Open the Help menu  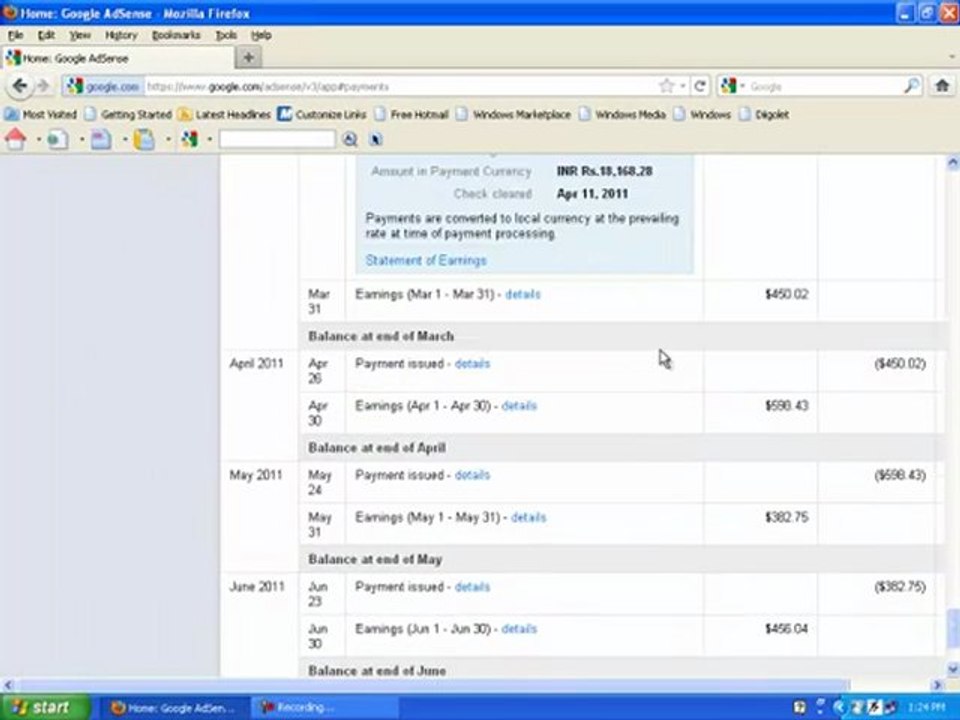pos(261,36)
